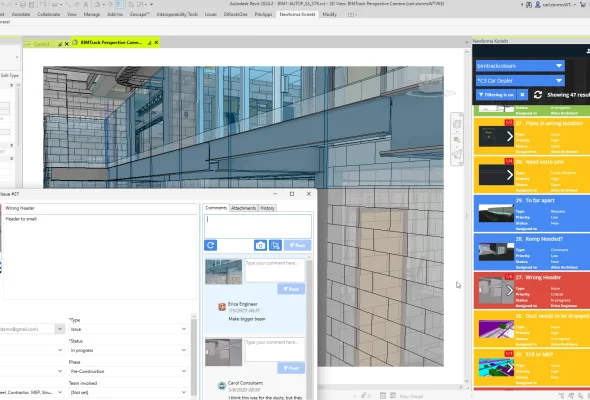Click the sync refresh icon near results count
Image resolution: width=590 pixels, height=400 pixels.
pyautogui.click(x=538, y=95)
